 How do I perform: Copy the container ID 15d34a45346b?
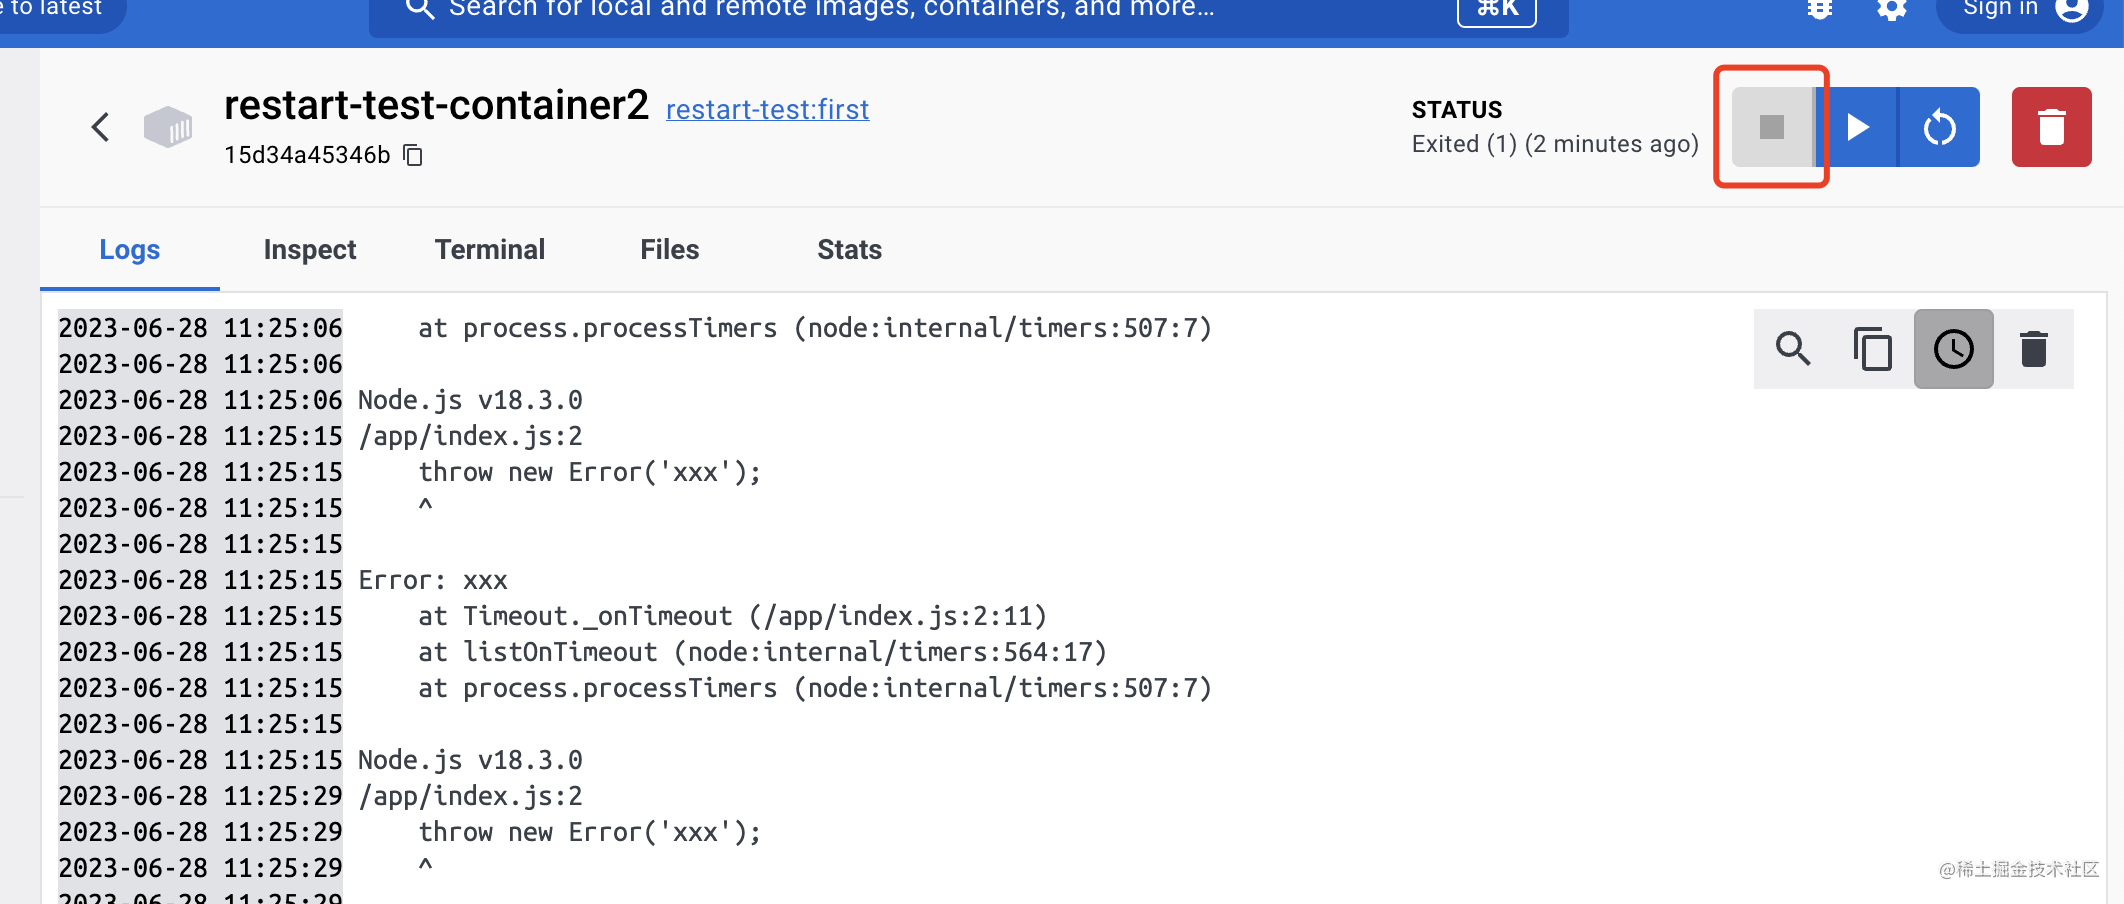[413, 155]
